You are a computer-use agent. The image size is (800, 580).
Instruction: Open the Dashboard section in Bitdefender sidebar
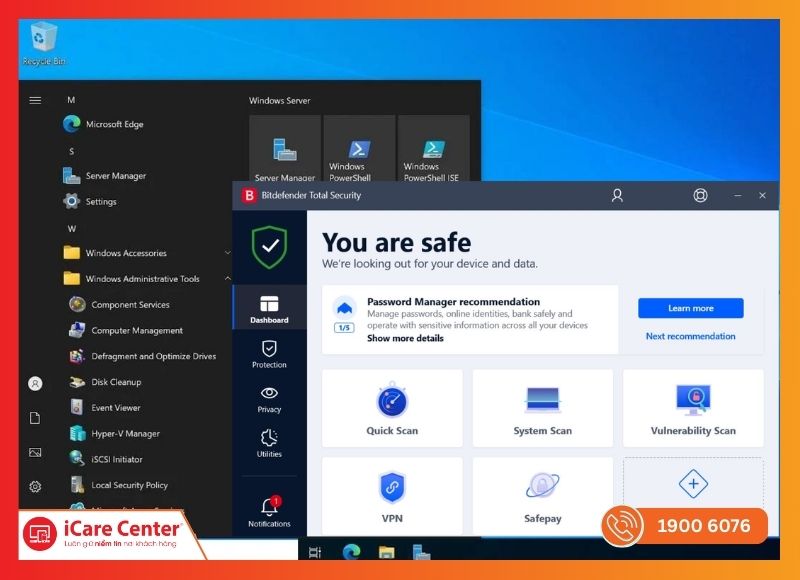coord(269,309)
